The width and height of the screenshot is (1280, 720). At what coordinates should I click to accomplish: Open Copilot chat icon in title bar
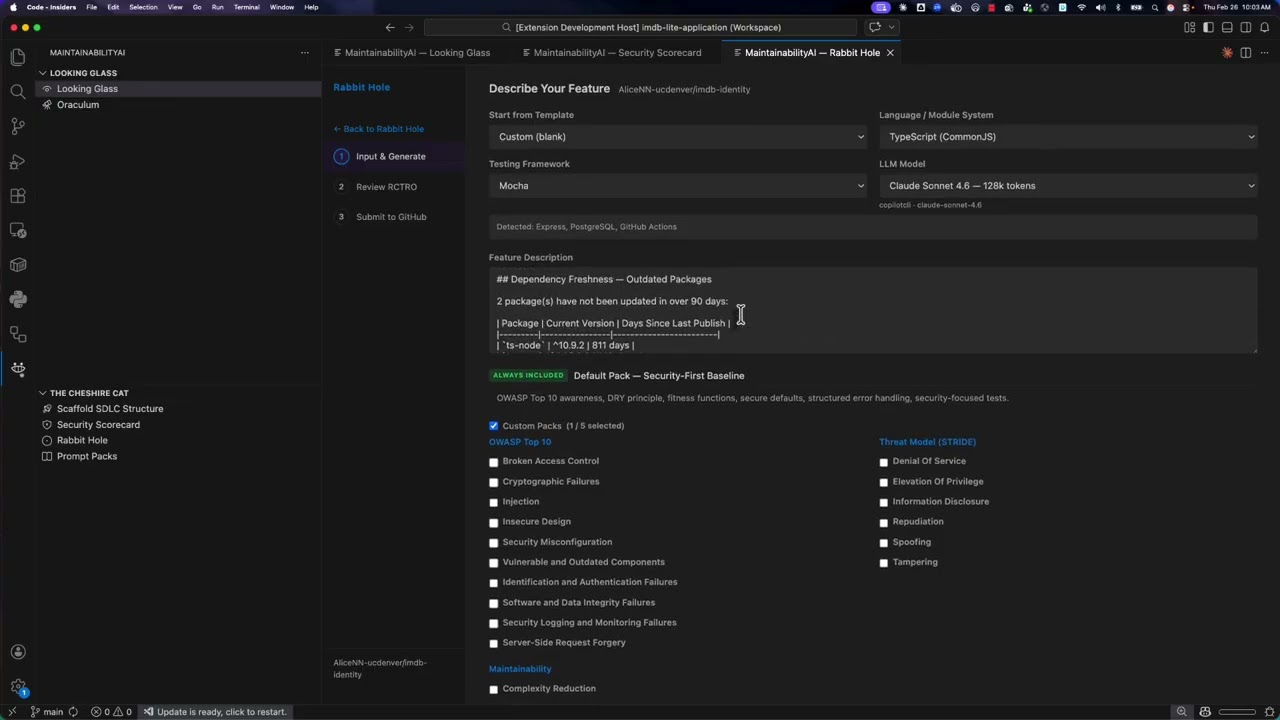[875, 27]
